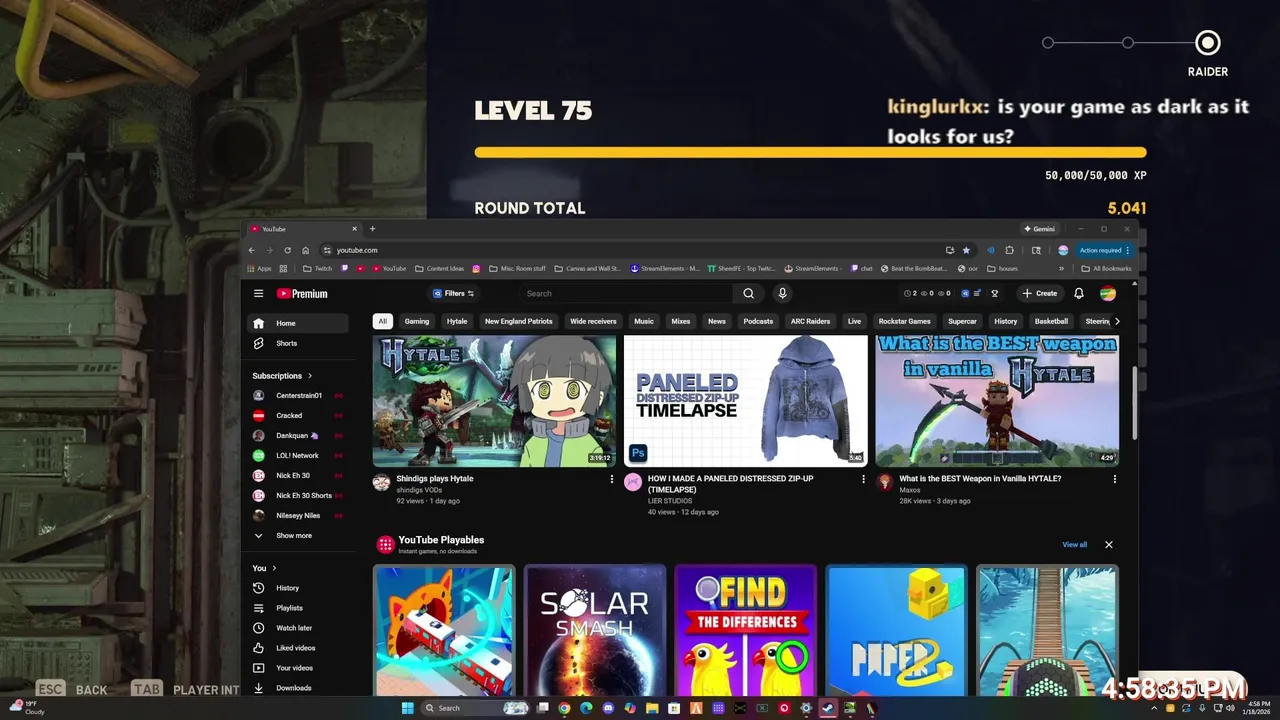
Task: Go to Chrome home page button
Action: click(305, 250)
